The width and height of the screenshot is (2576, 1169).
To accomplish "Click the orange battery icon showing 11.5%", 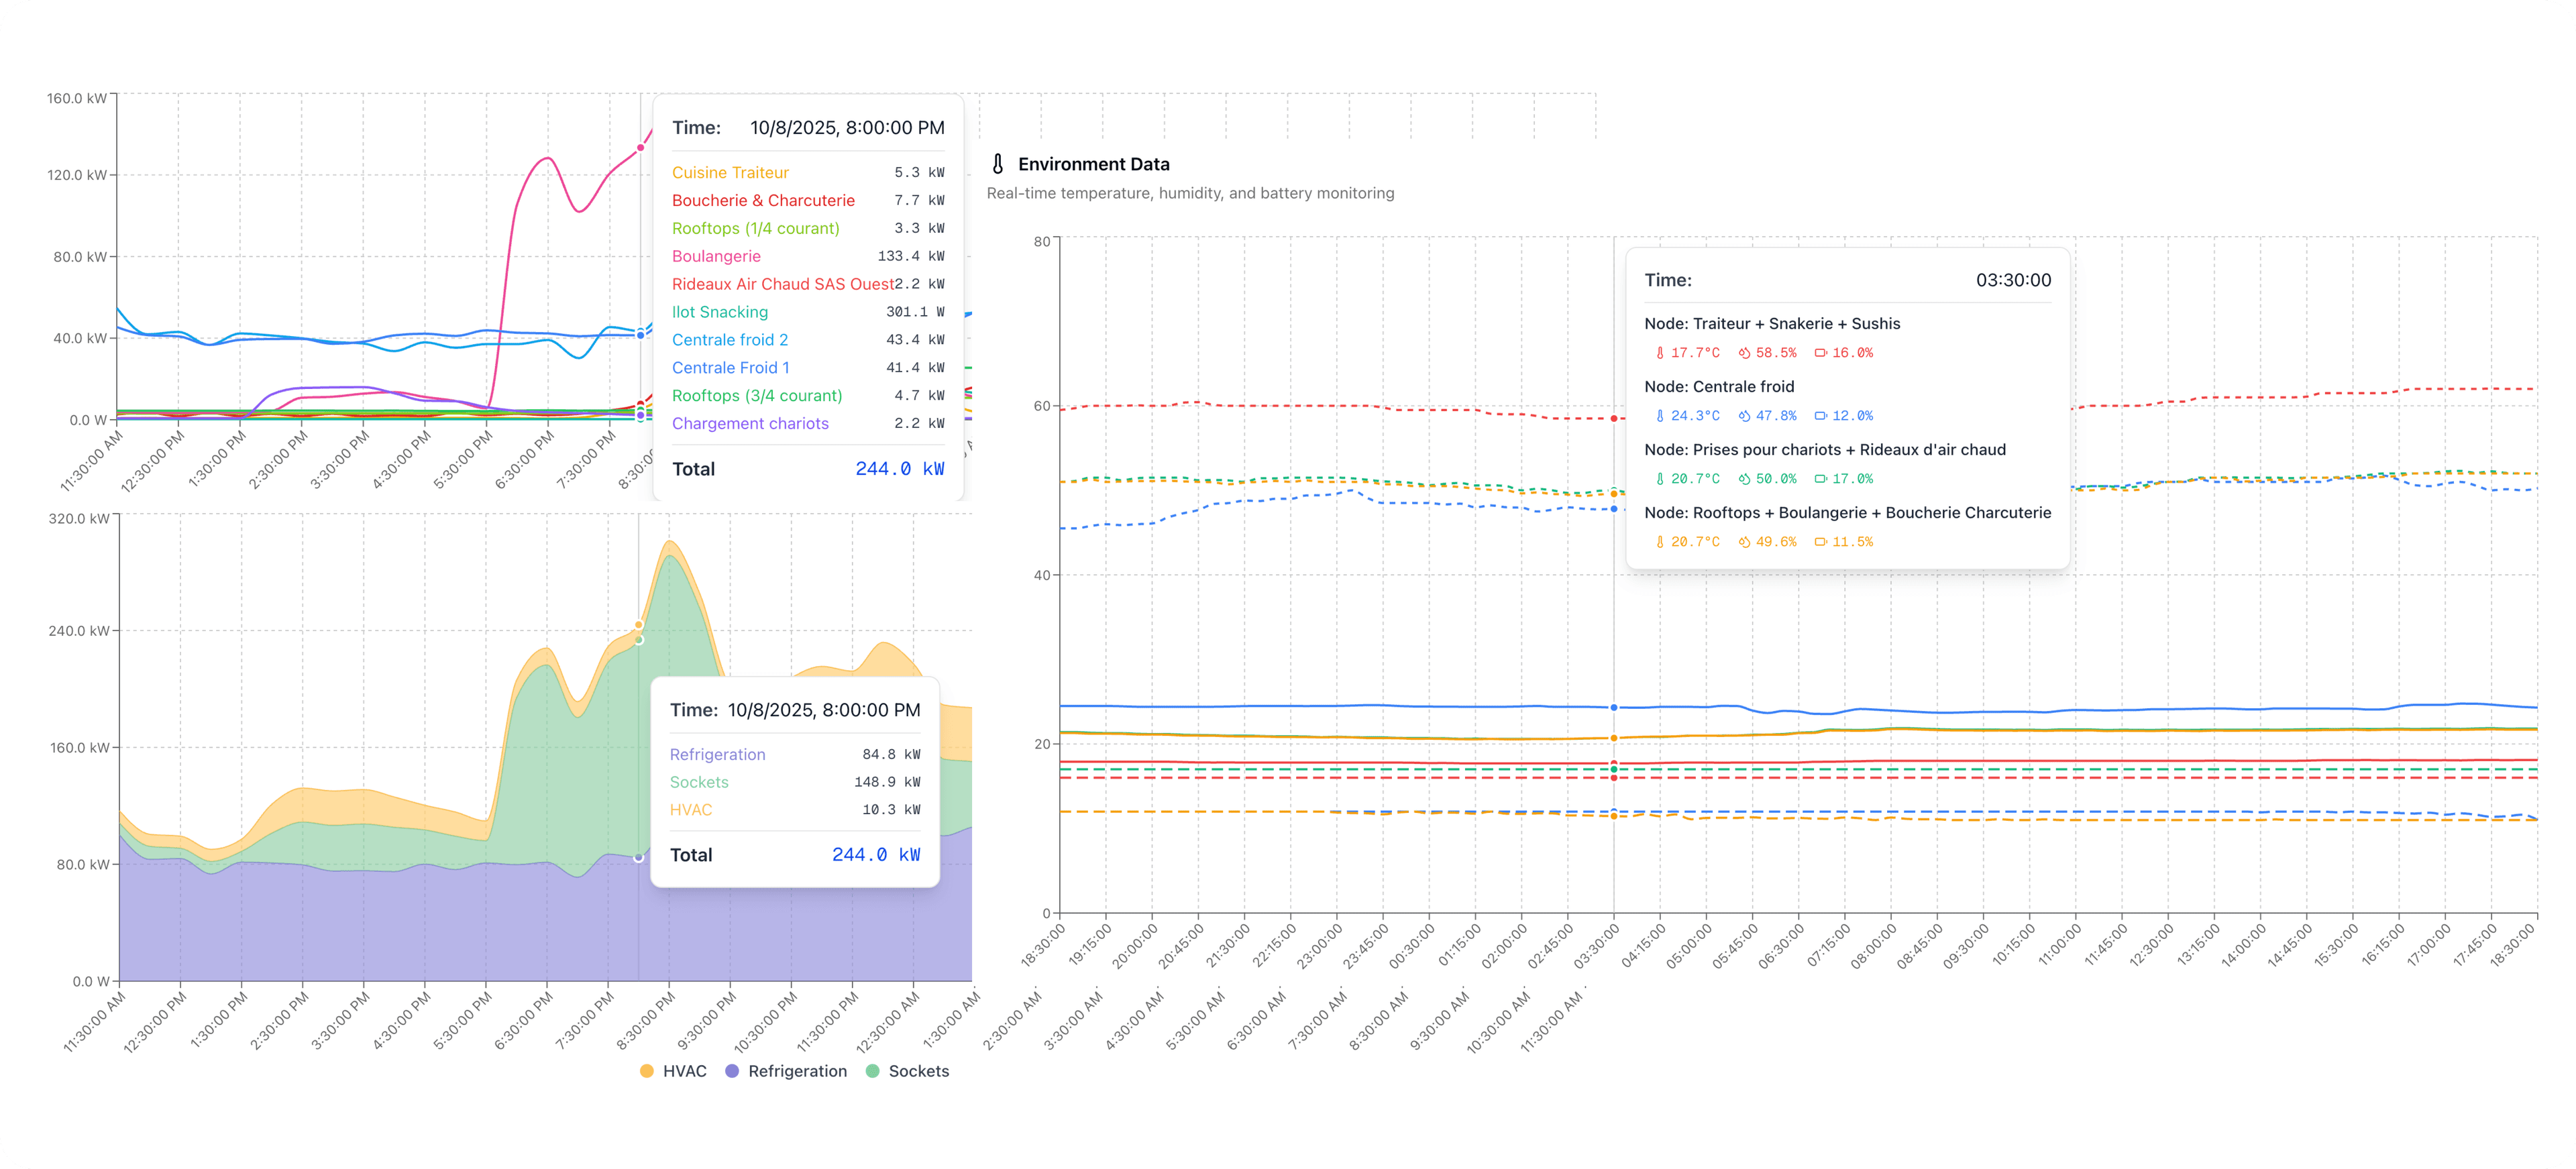I will pos(1821,542).
